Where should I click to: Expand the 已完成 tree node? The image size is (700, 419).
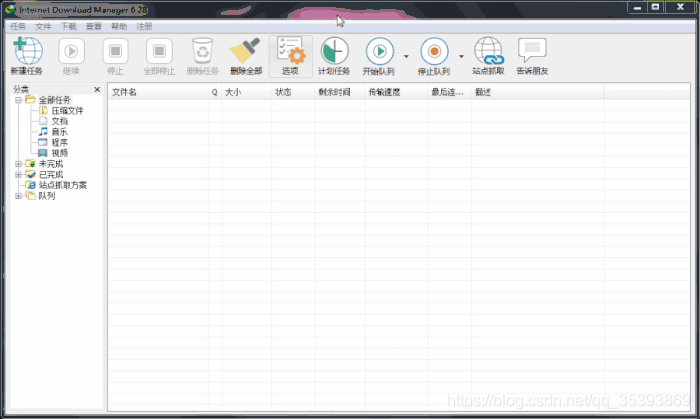(18, 174)
